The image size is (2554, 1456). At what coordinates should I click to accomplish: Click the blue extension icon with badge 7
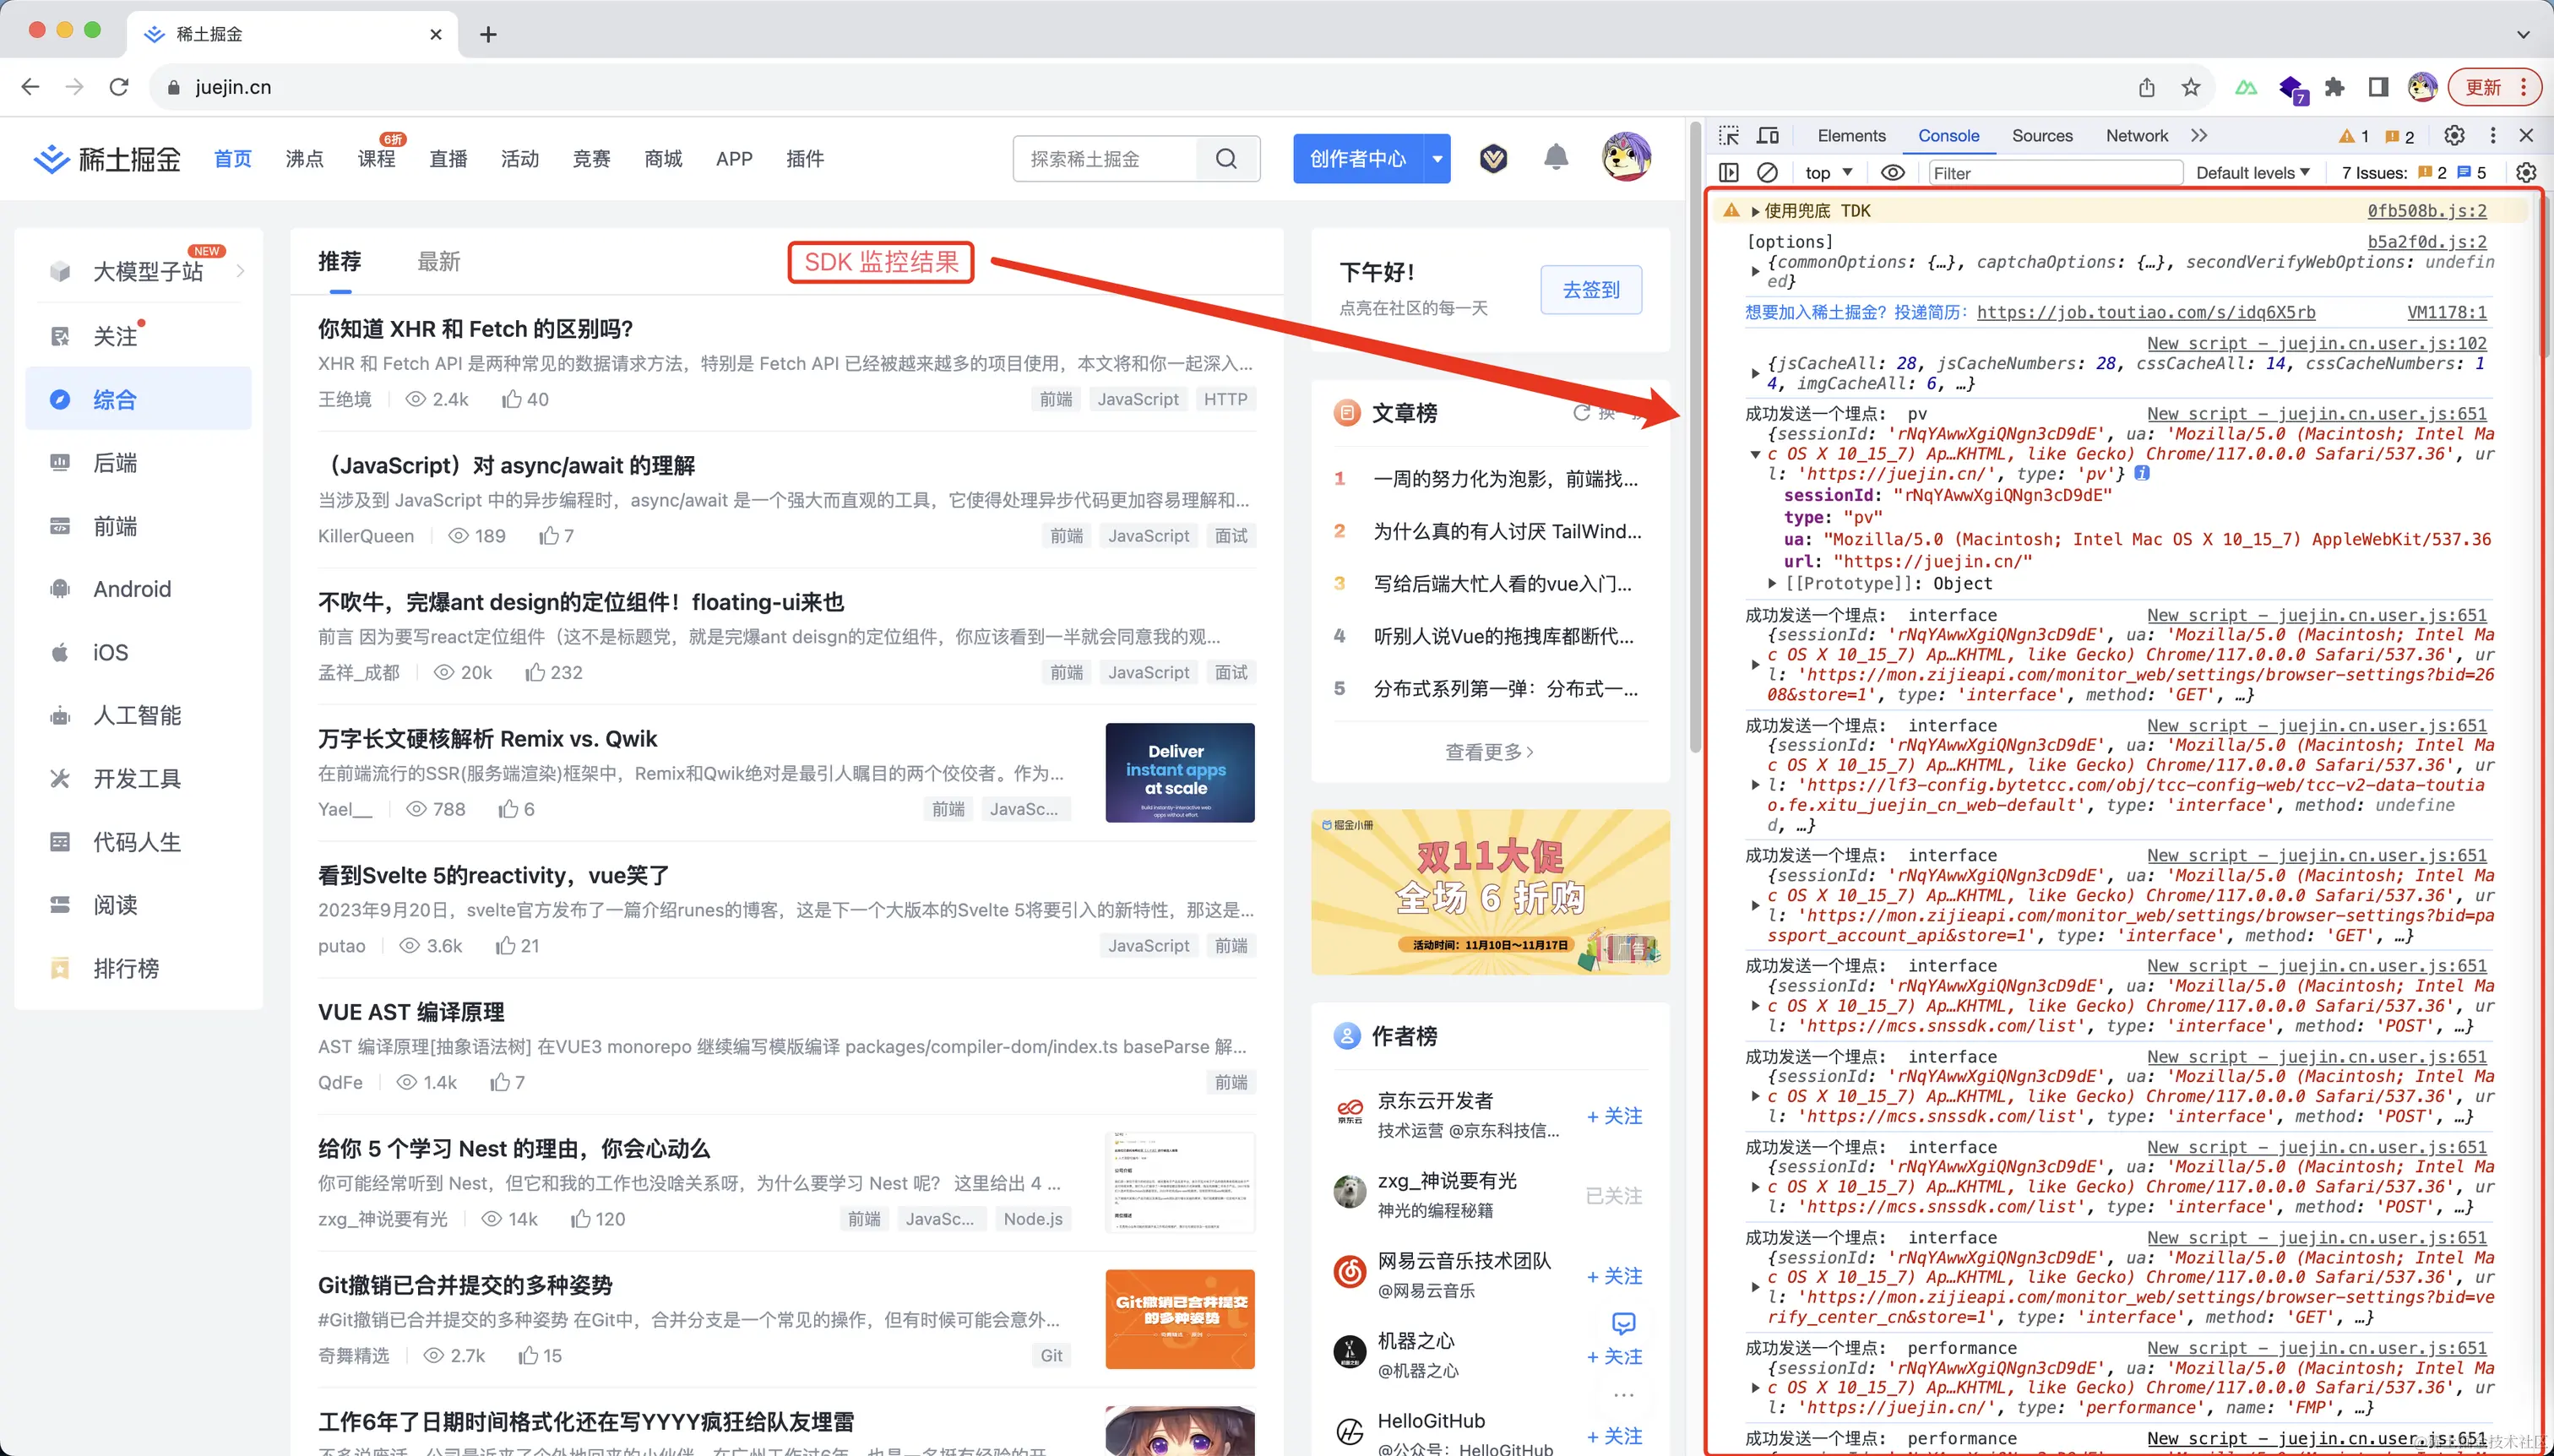[2292, 88]
